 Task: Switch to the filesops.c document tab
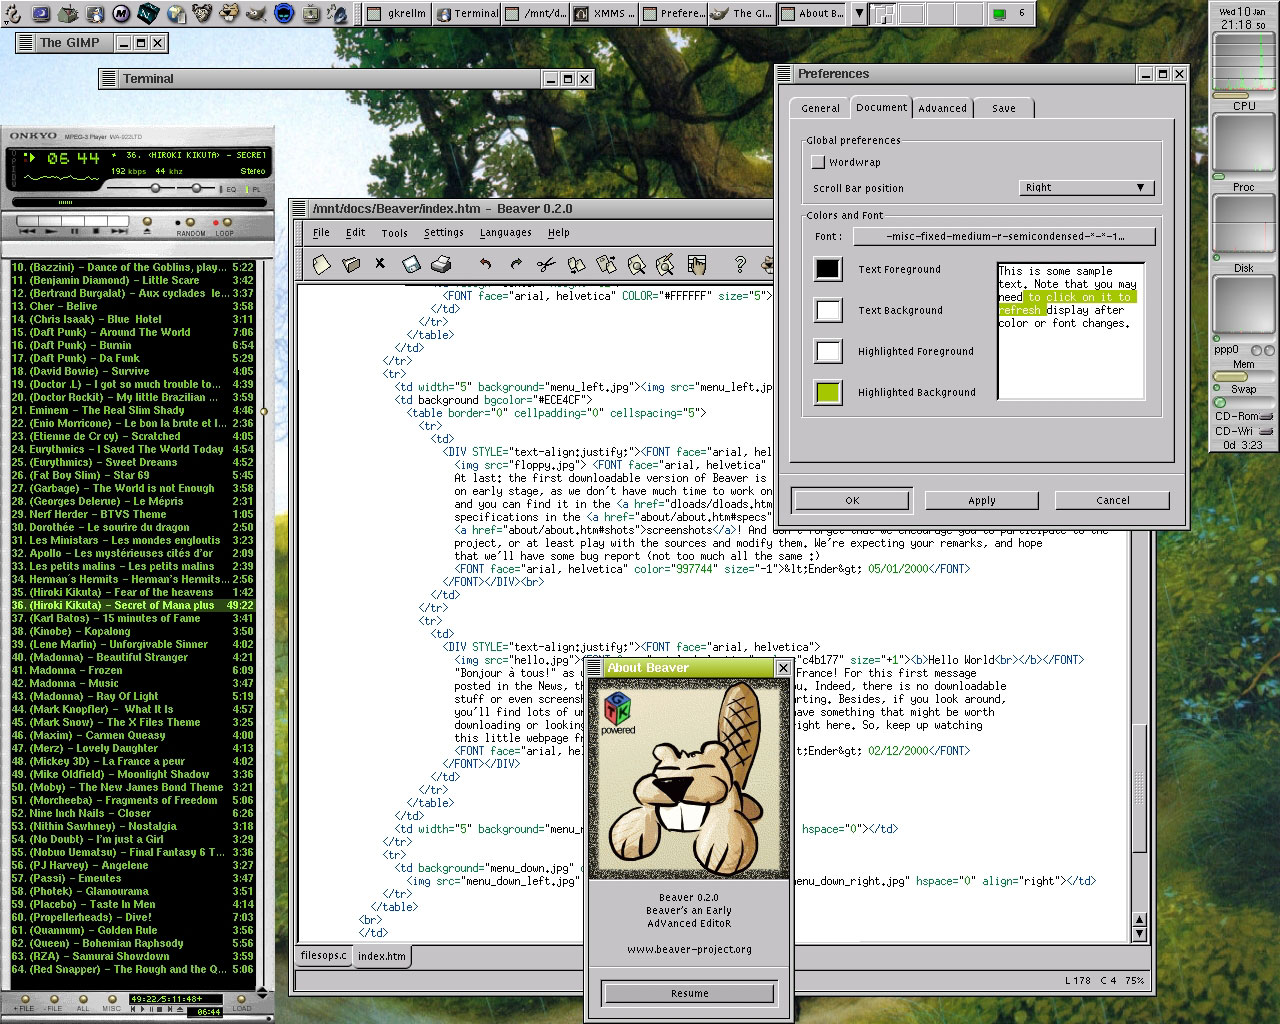(323, 956)
